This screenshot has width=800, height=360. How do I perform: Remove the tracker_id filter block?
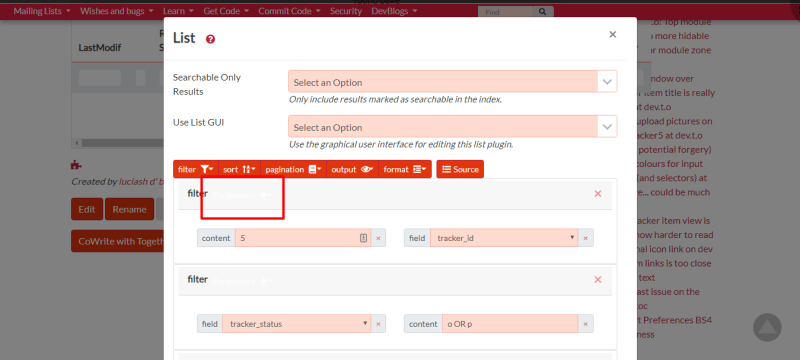(x=598, y=194)
